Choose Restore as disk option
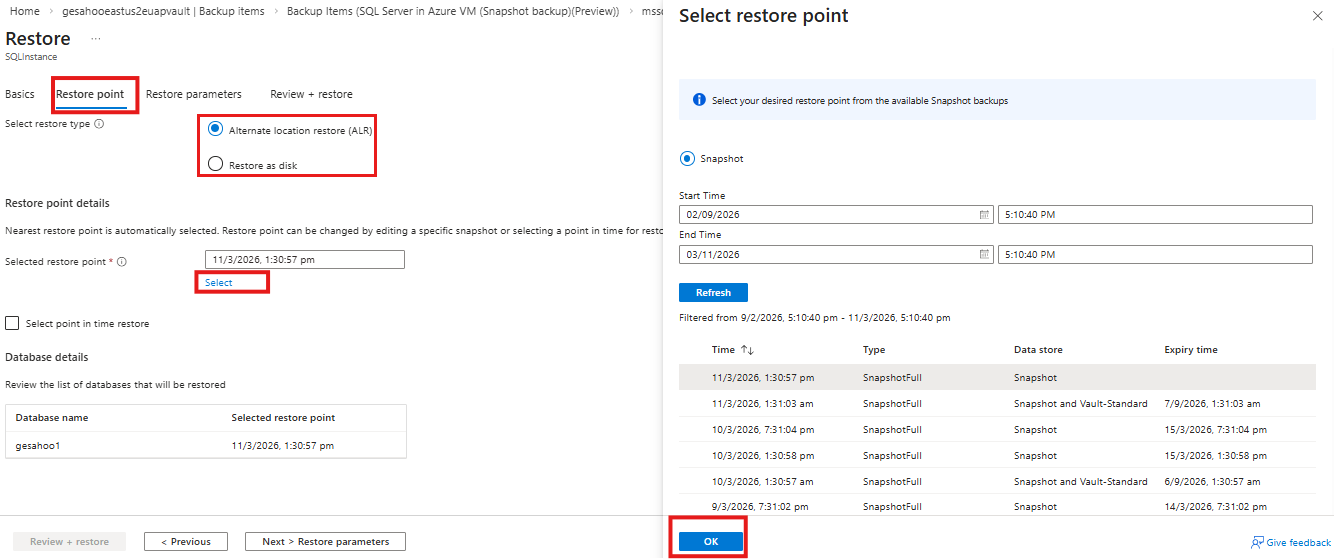Image resolution: width=1334 pixels, height=559 pixels. coord(215,164)
